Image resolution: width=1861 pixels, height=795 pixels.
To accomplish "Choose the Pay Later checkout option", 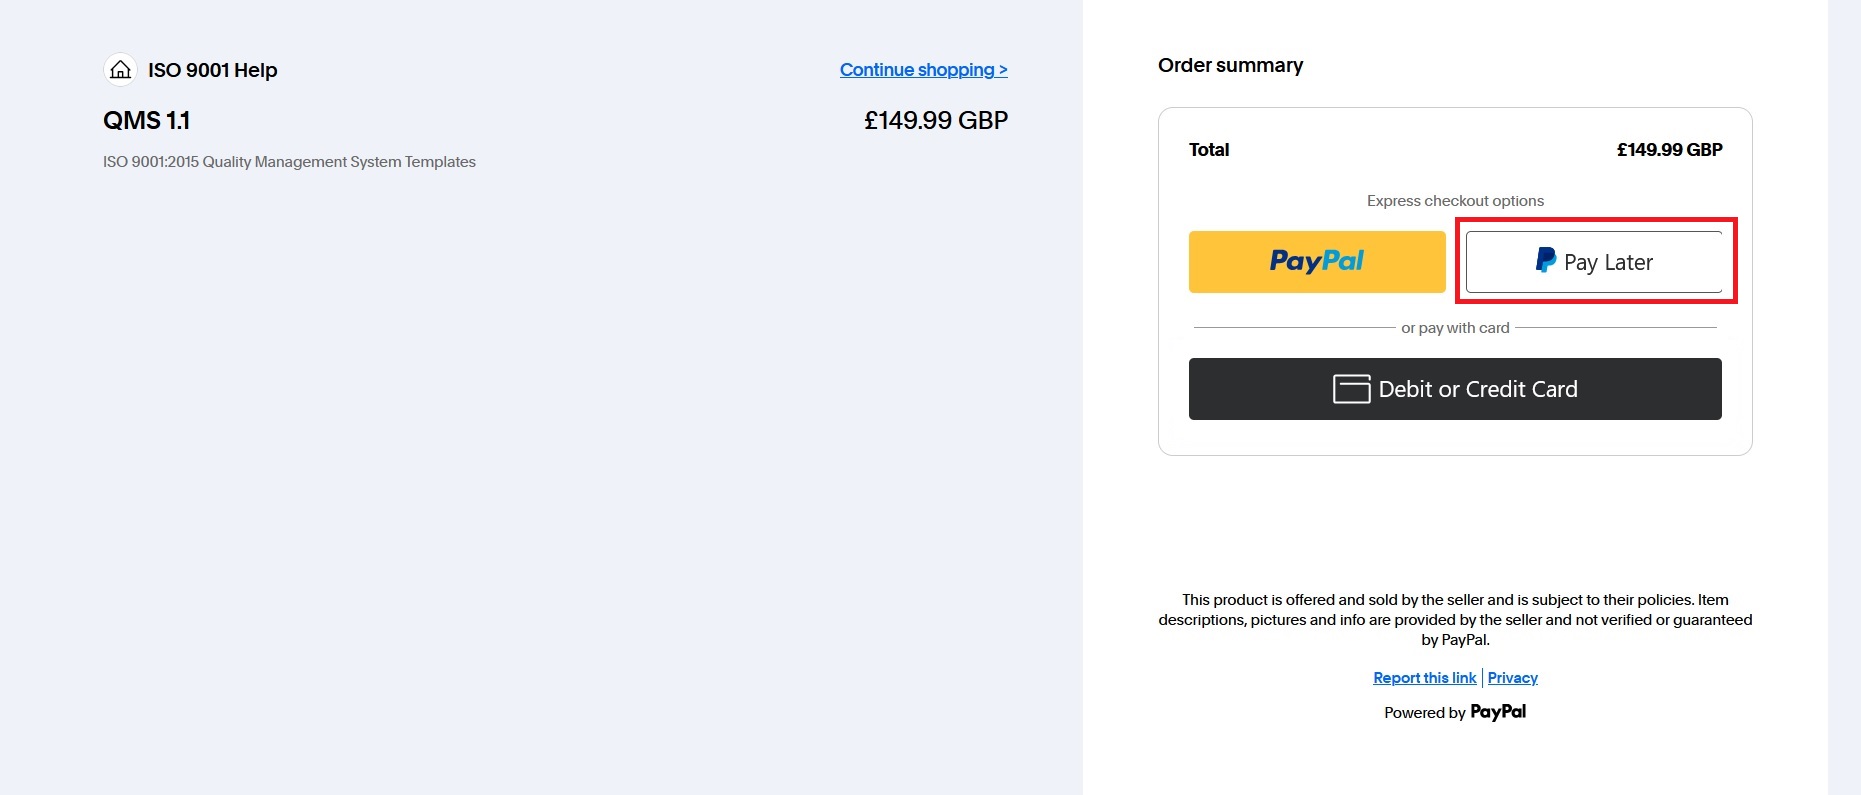I will point(1594,262).
